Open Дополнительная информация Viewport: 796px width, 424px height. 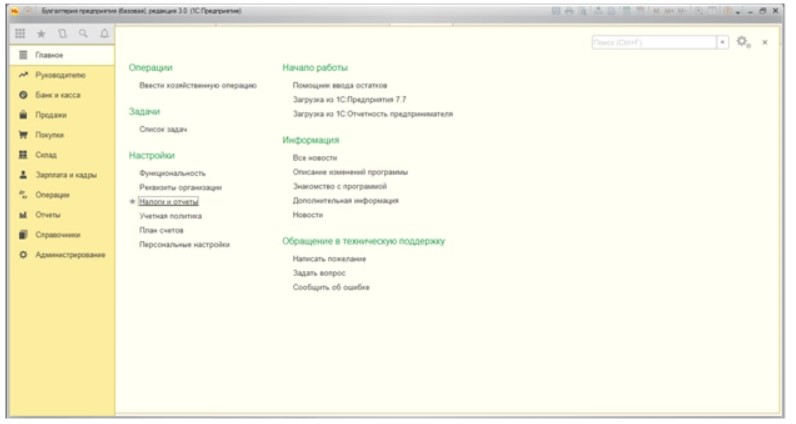345,201
